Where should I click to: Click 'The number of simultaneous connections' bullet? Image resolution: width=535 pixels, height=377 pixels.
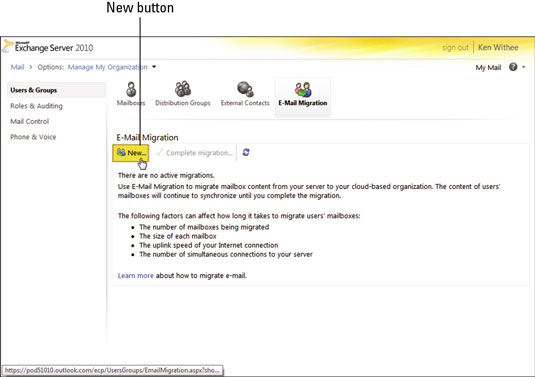tap(226, 255)
